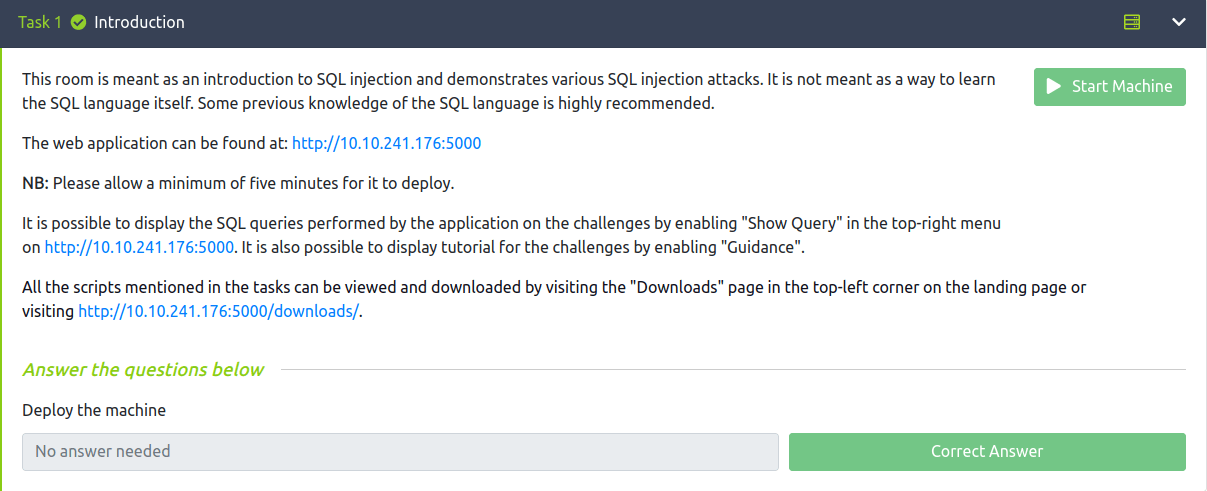Click the green checkmark icon beside Task 1
This screenshot has width=1207, height=491.
pyautogui.click(x=78, y=22)
